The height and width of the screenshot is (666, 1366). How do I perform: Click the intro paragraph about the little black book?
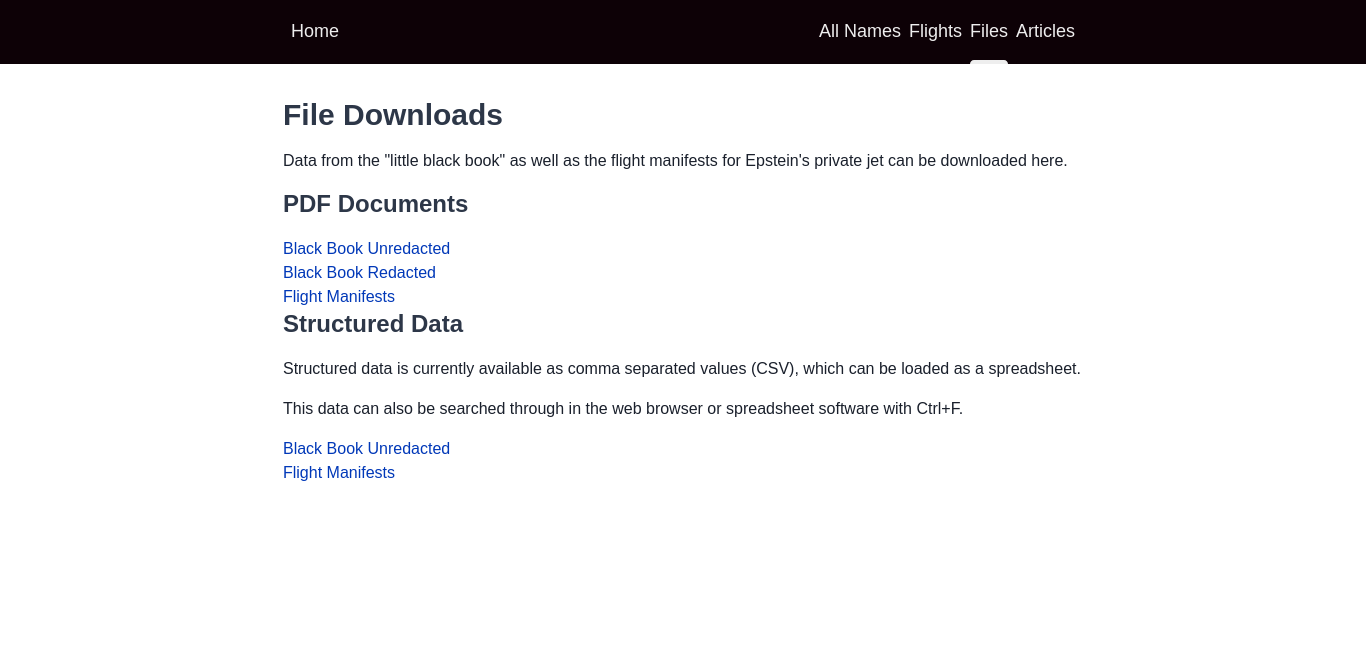coord(675,161)
